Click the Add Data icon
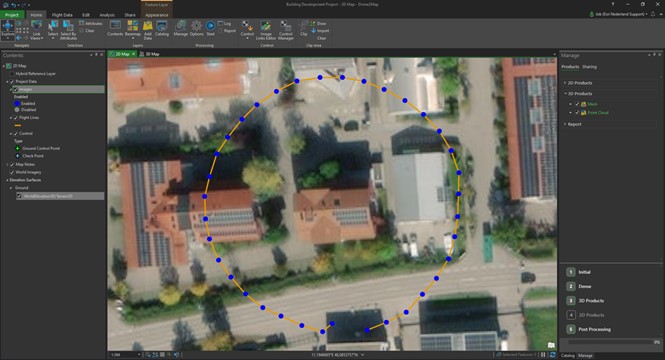This screenshot has width=665, height=360. tap(148, 26)
